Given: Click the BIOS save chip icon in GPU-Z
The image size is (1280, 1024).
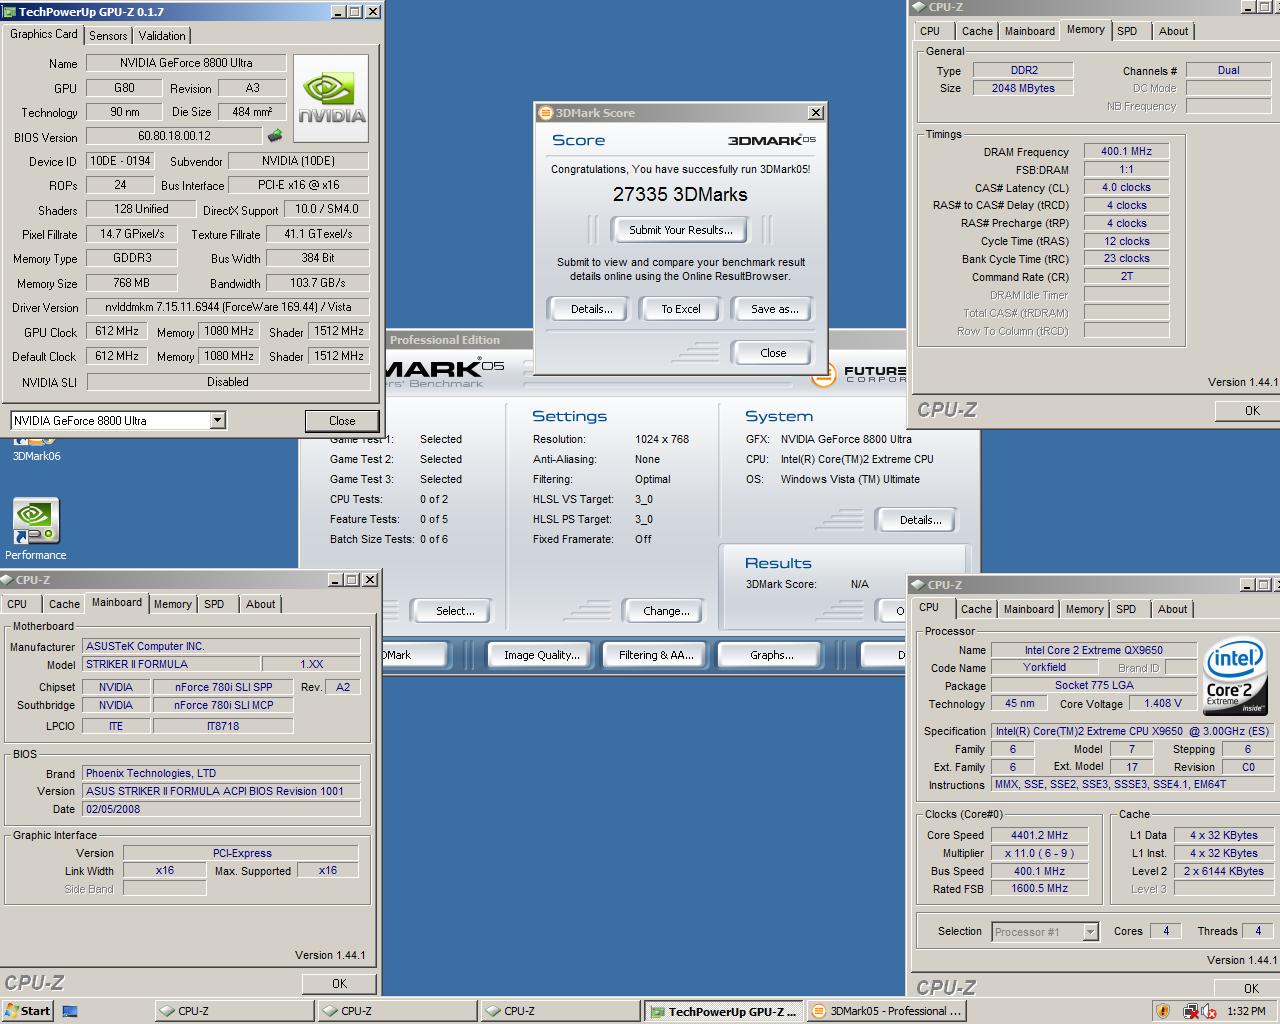Looking at the screenshot, I should point(275,136).
